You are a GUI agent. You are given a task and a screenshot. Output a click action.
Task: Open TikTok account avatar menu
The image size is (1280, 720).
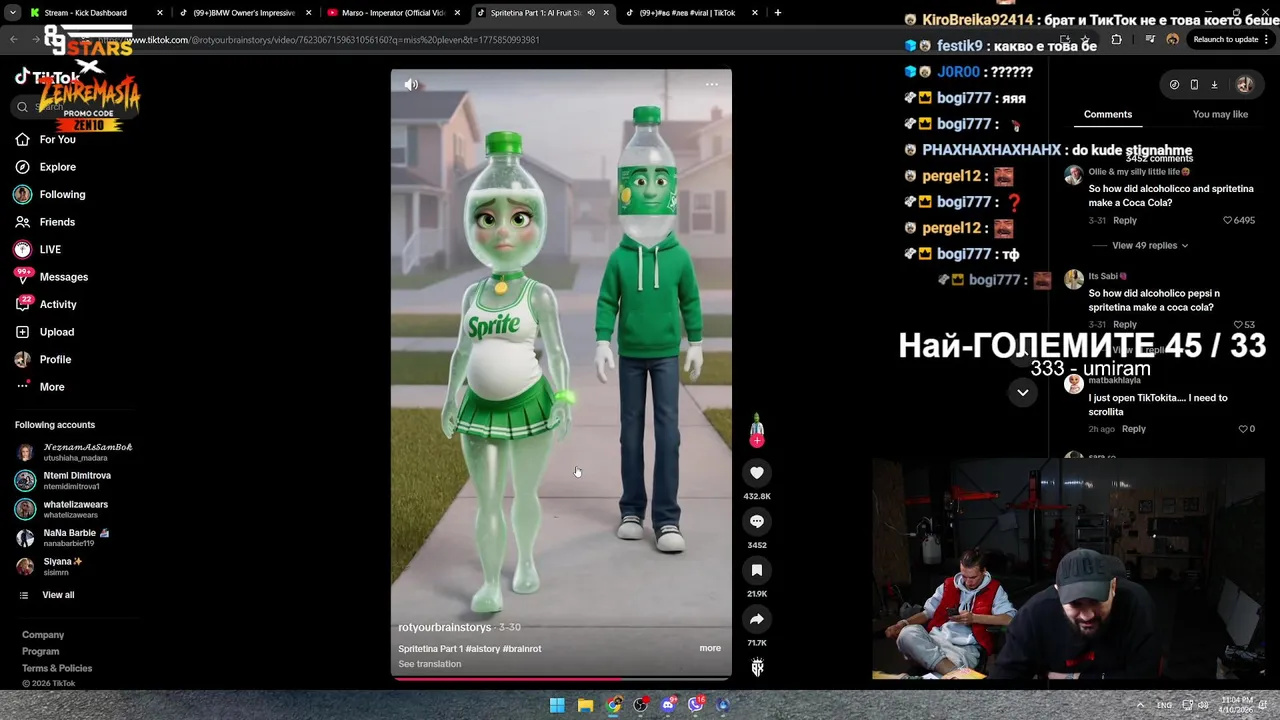coord(1244,85)
